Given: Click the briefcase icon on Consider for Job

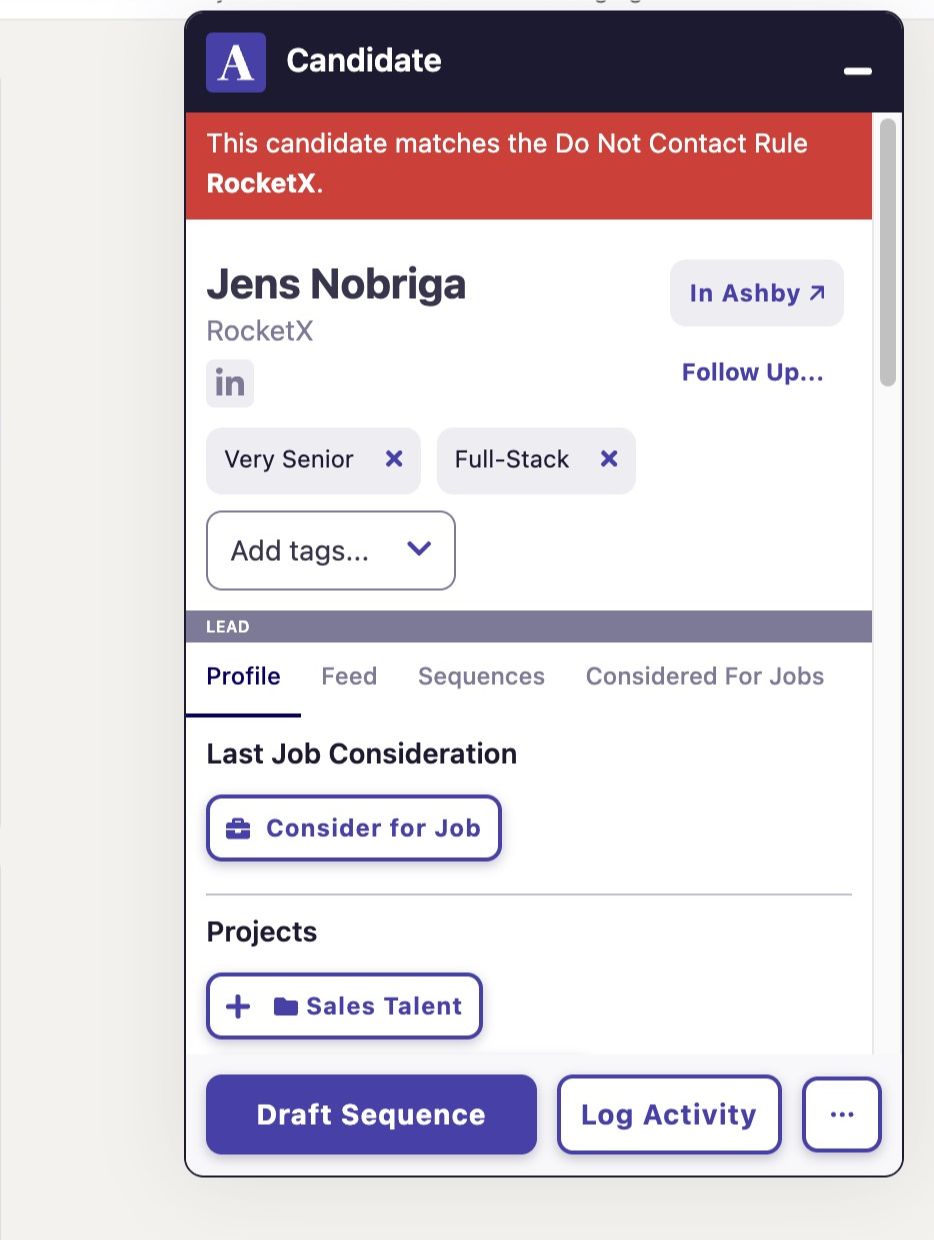Looking at the screenshot, I should pos(238,828).
